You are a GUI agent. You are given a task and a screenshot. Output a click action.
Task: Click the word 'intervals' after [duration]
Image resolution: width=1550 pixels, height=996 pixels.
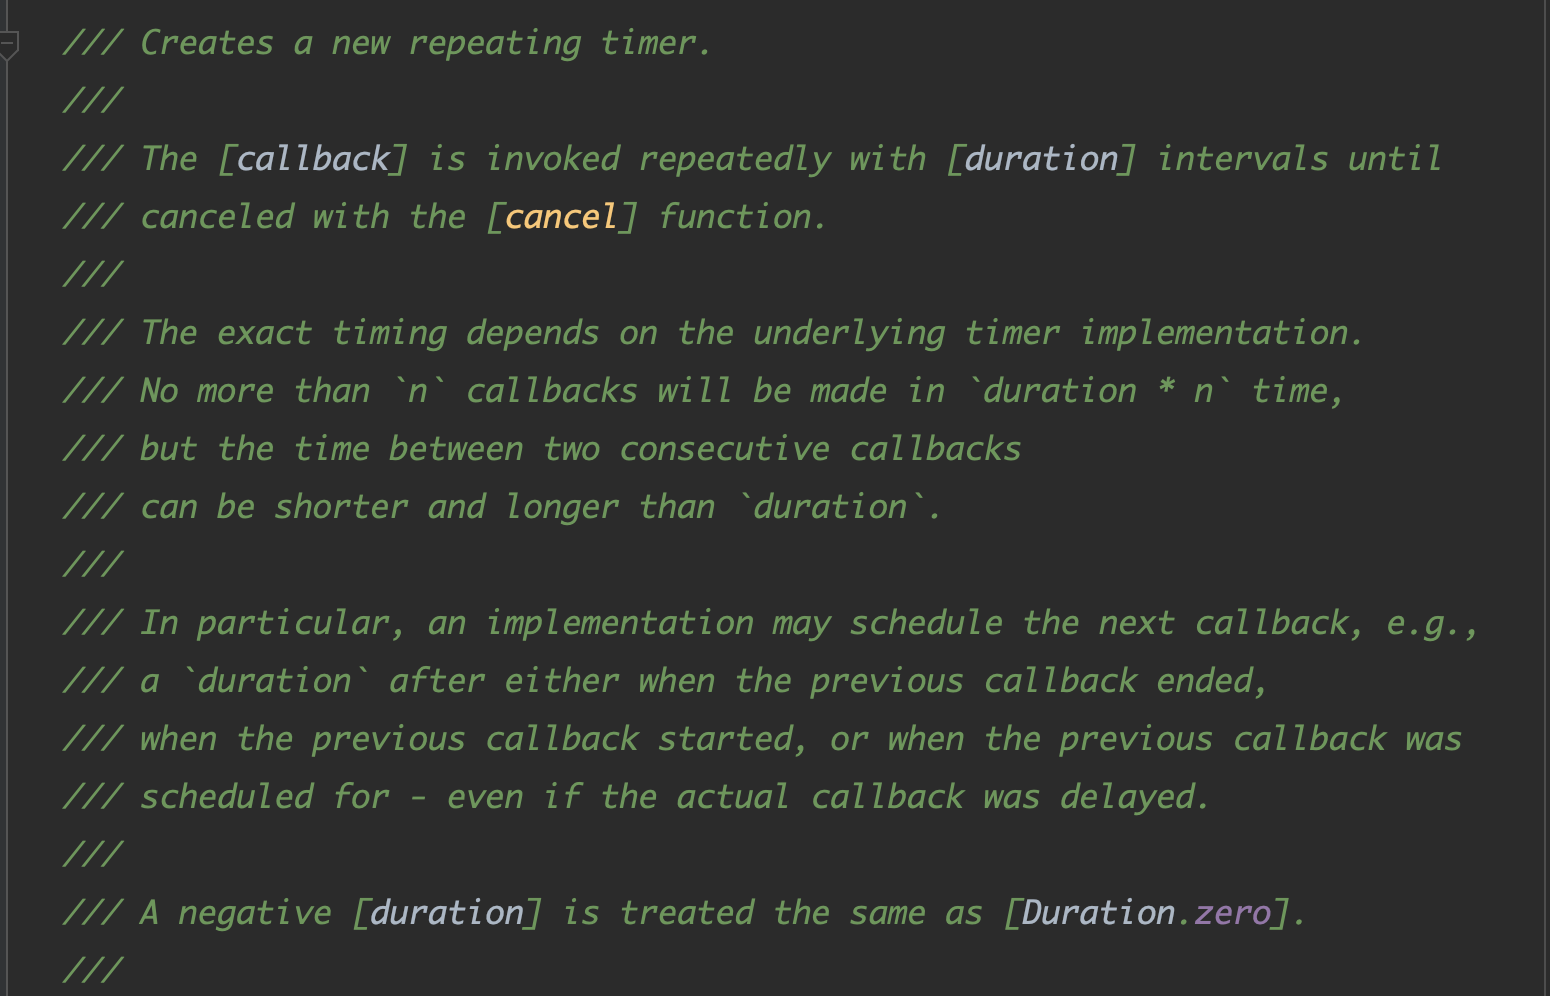[x=1242, y=159]
